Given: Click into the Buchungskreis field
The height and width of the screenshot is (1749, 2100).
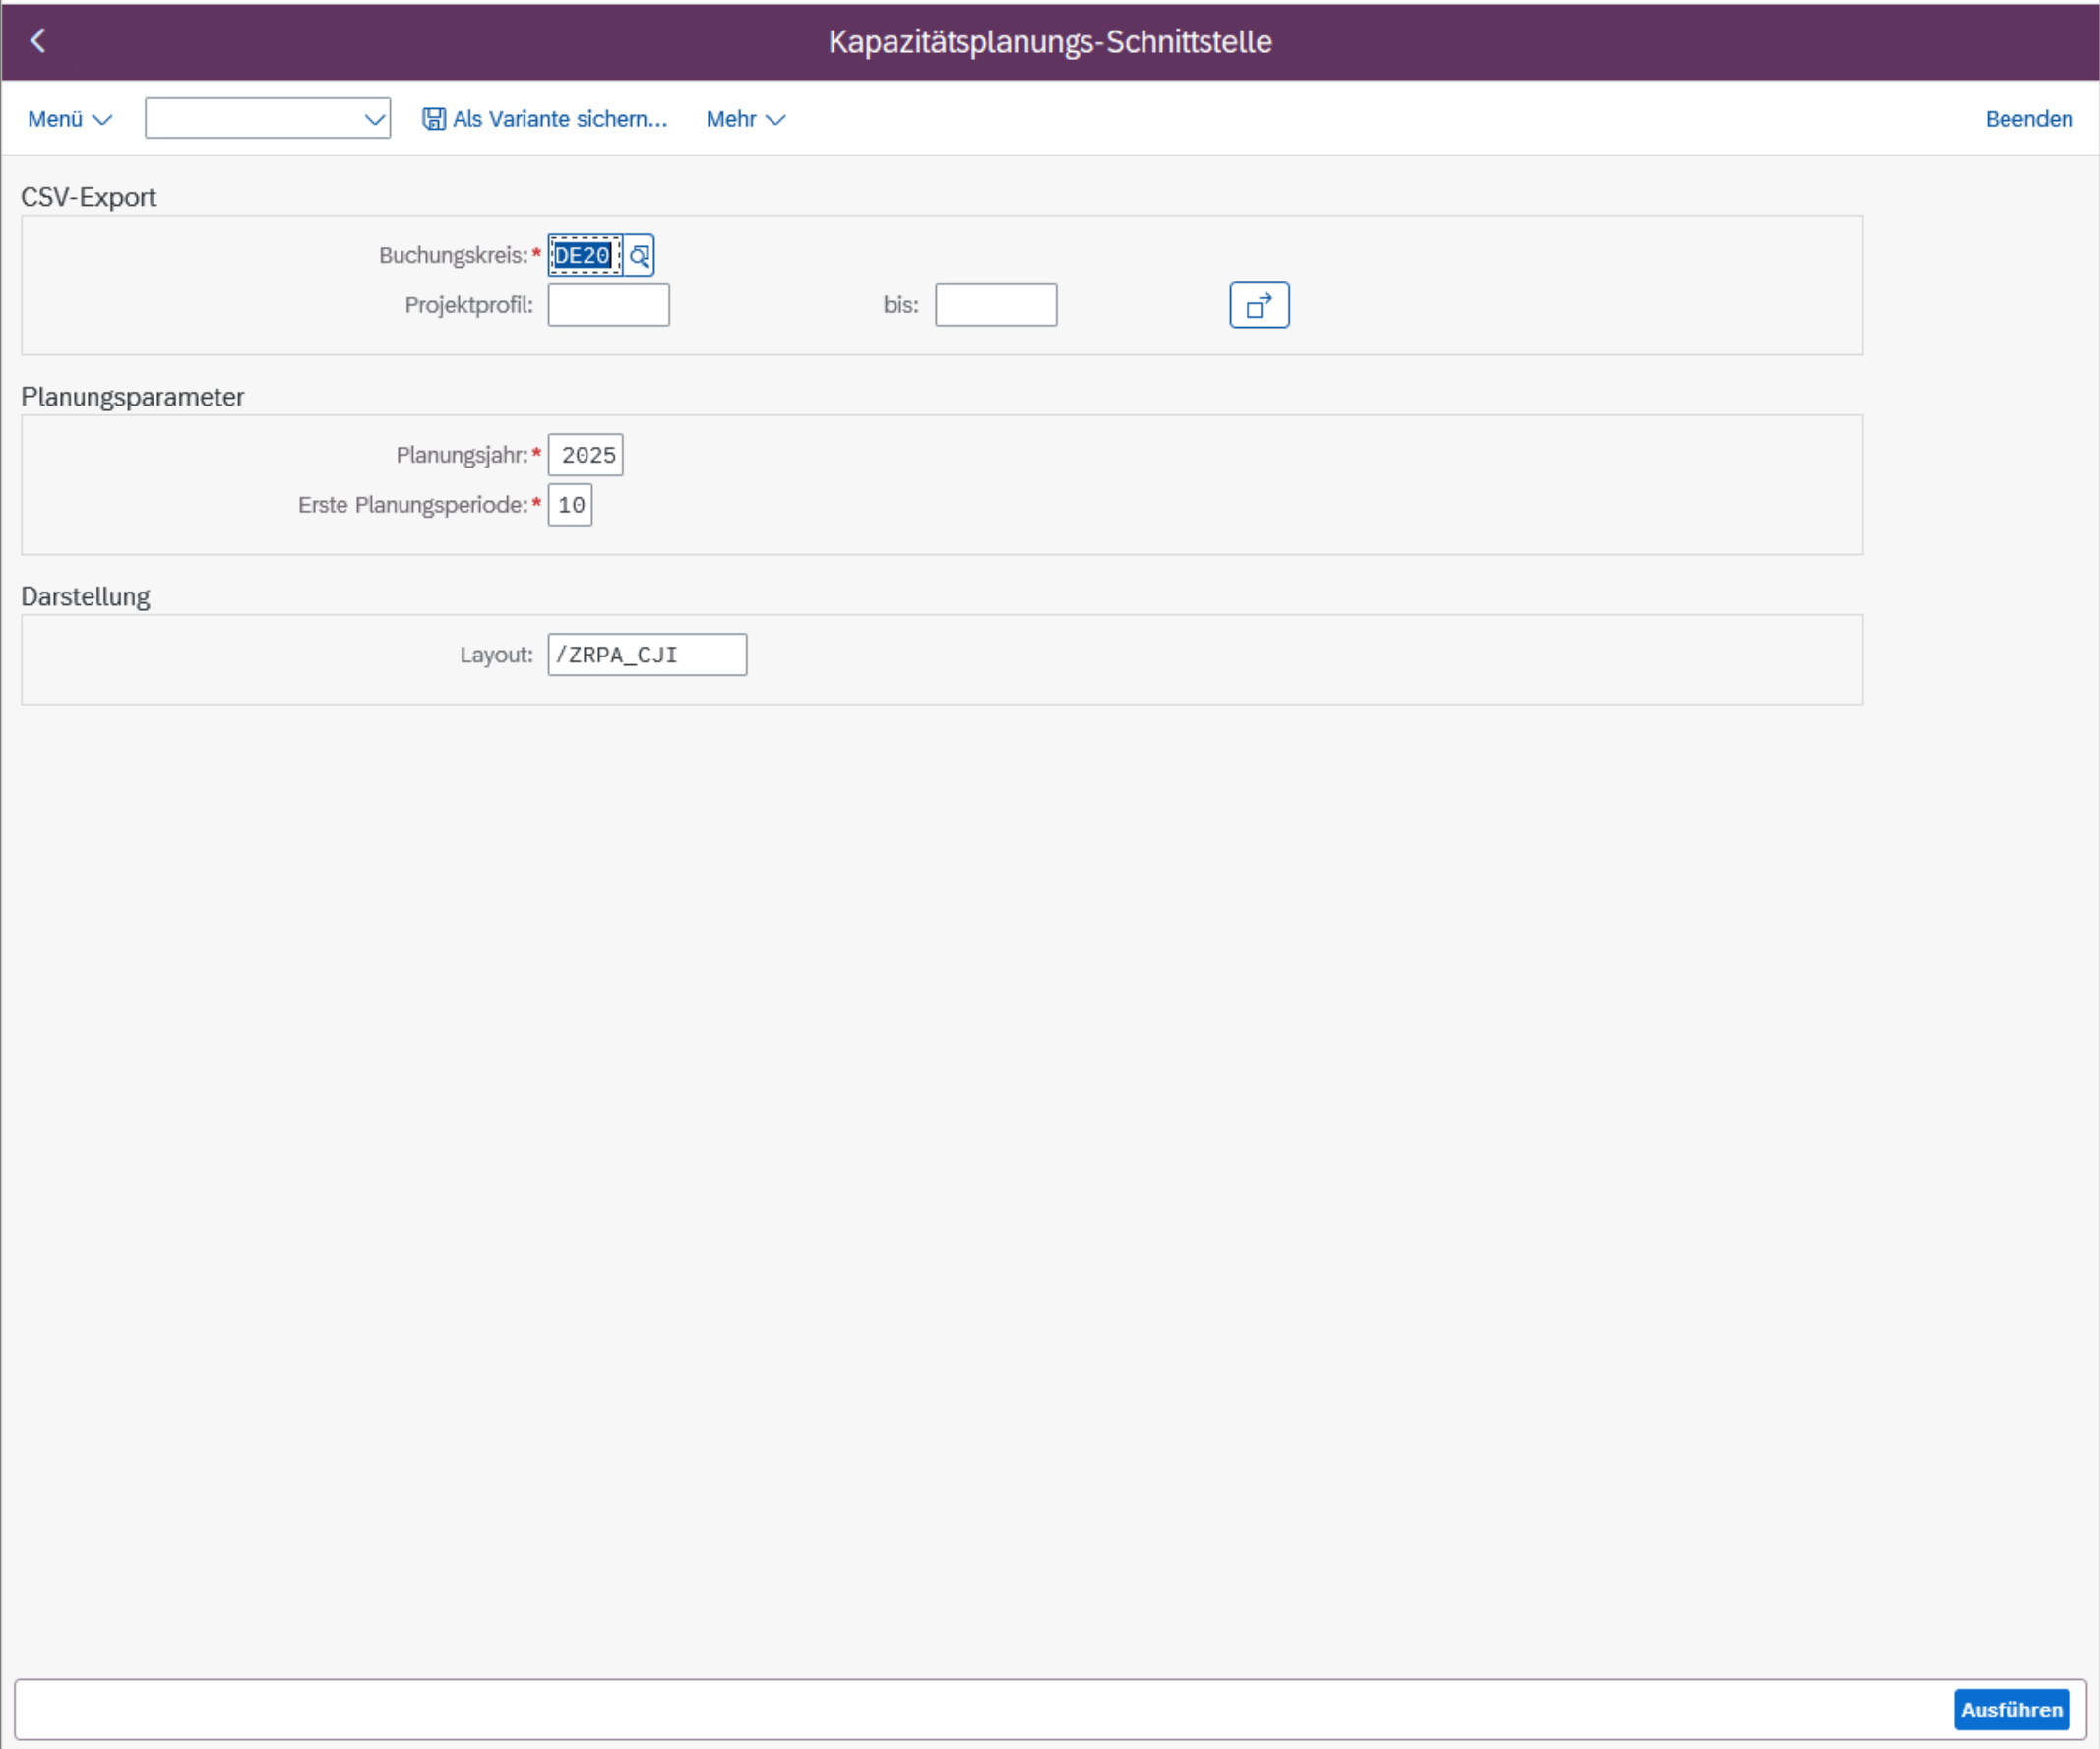Looking at the screenshot, I should [x=584, y=255].
